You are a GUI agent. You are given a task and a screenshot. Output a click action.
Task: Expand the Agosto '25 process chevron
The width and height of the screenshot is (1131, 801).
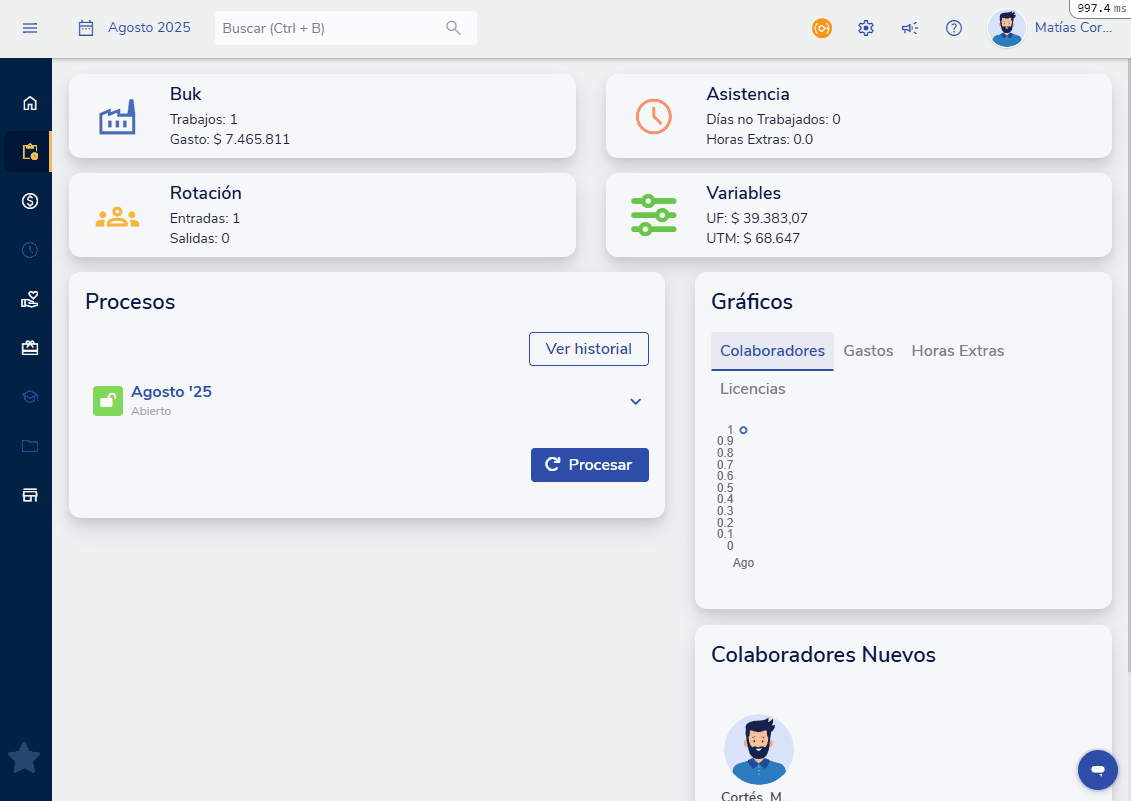point(635,401)
